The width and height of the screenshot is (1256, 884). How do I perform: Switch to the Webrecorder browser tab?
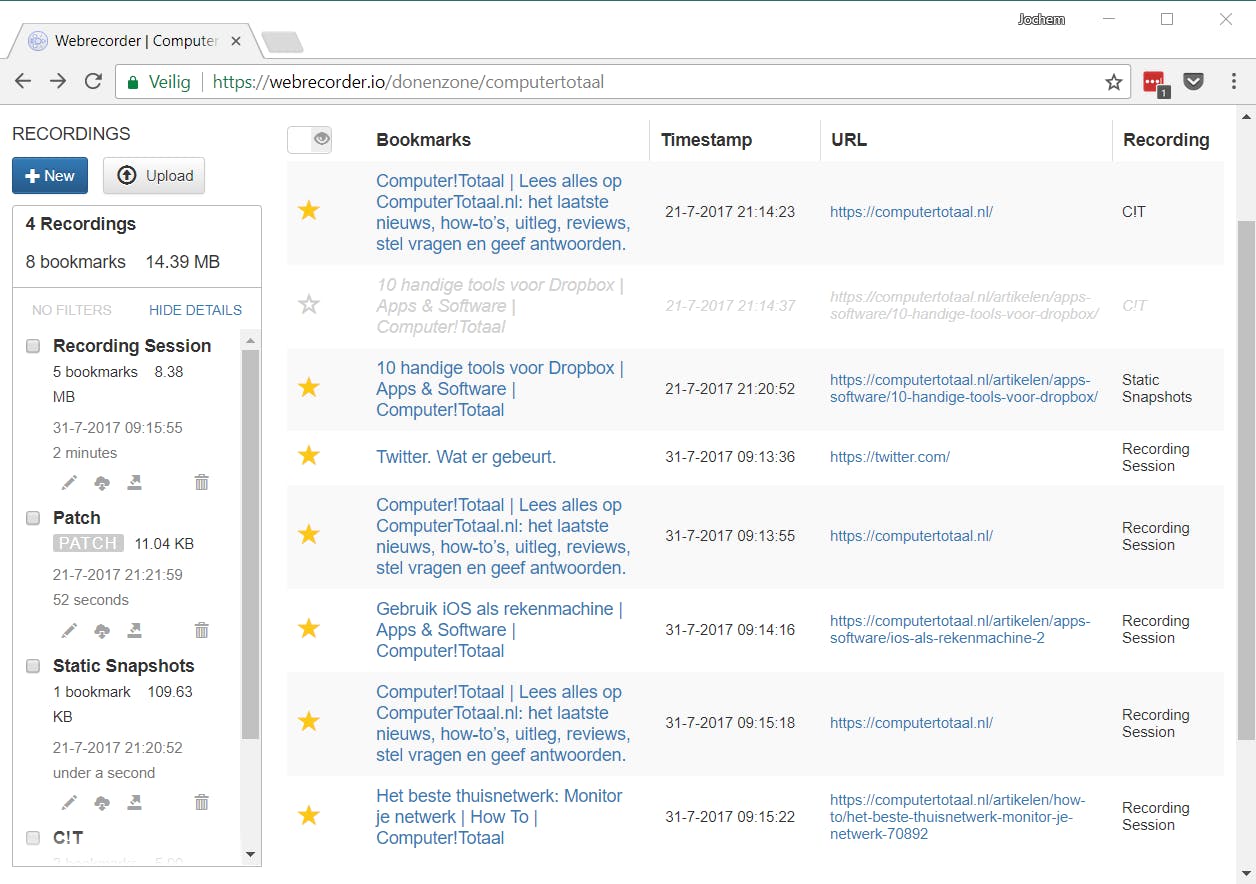click(130, 41)
